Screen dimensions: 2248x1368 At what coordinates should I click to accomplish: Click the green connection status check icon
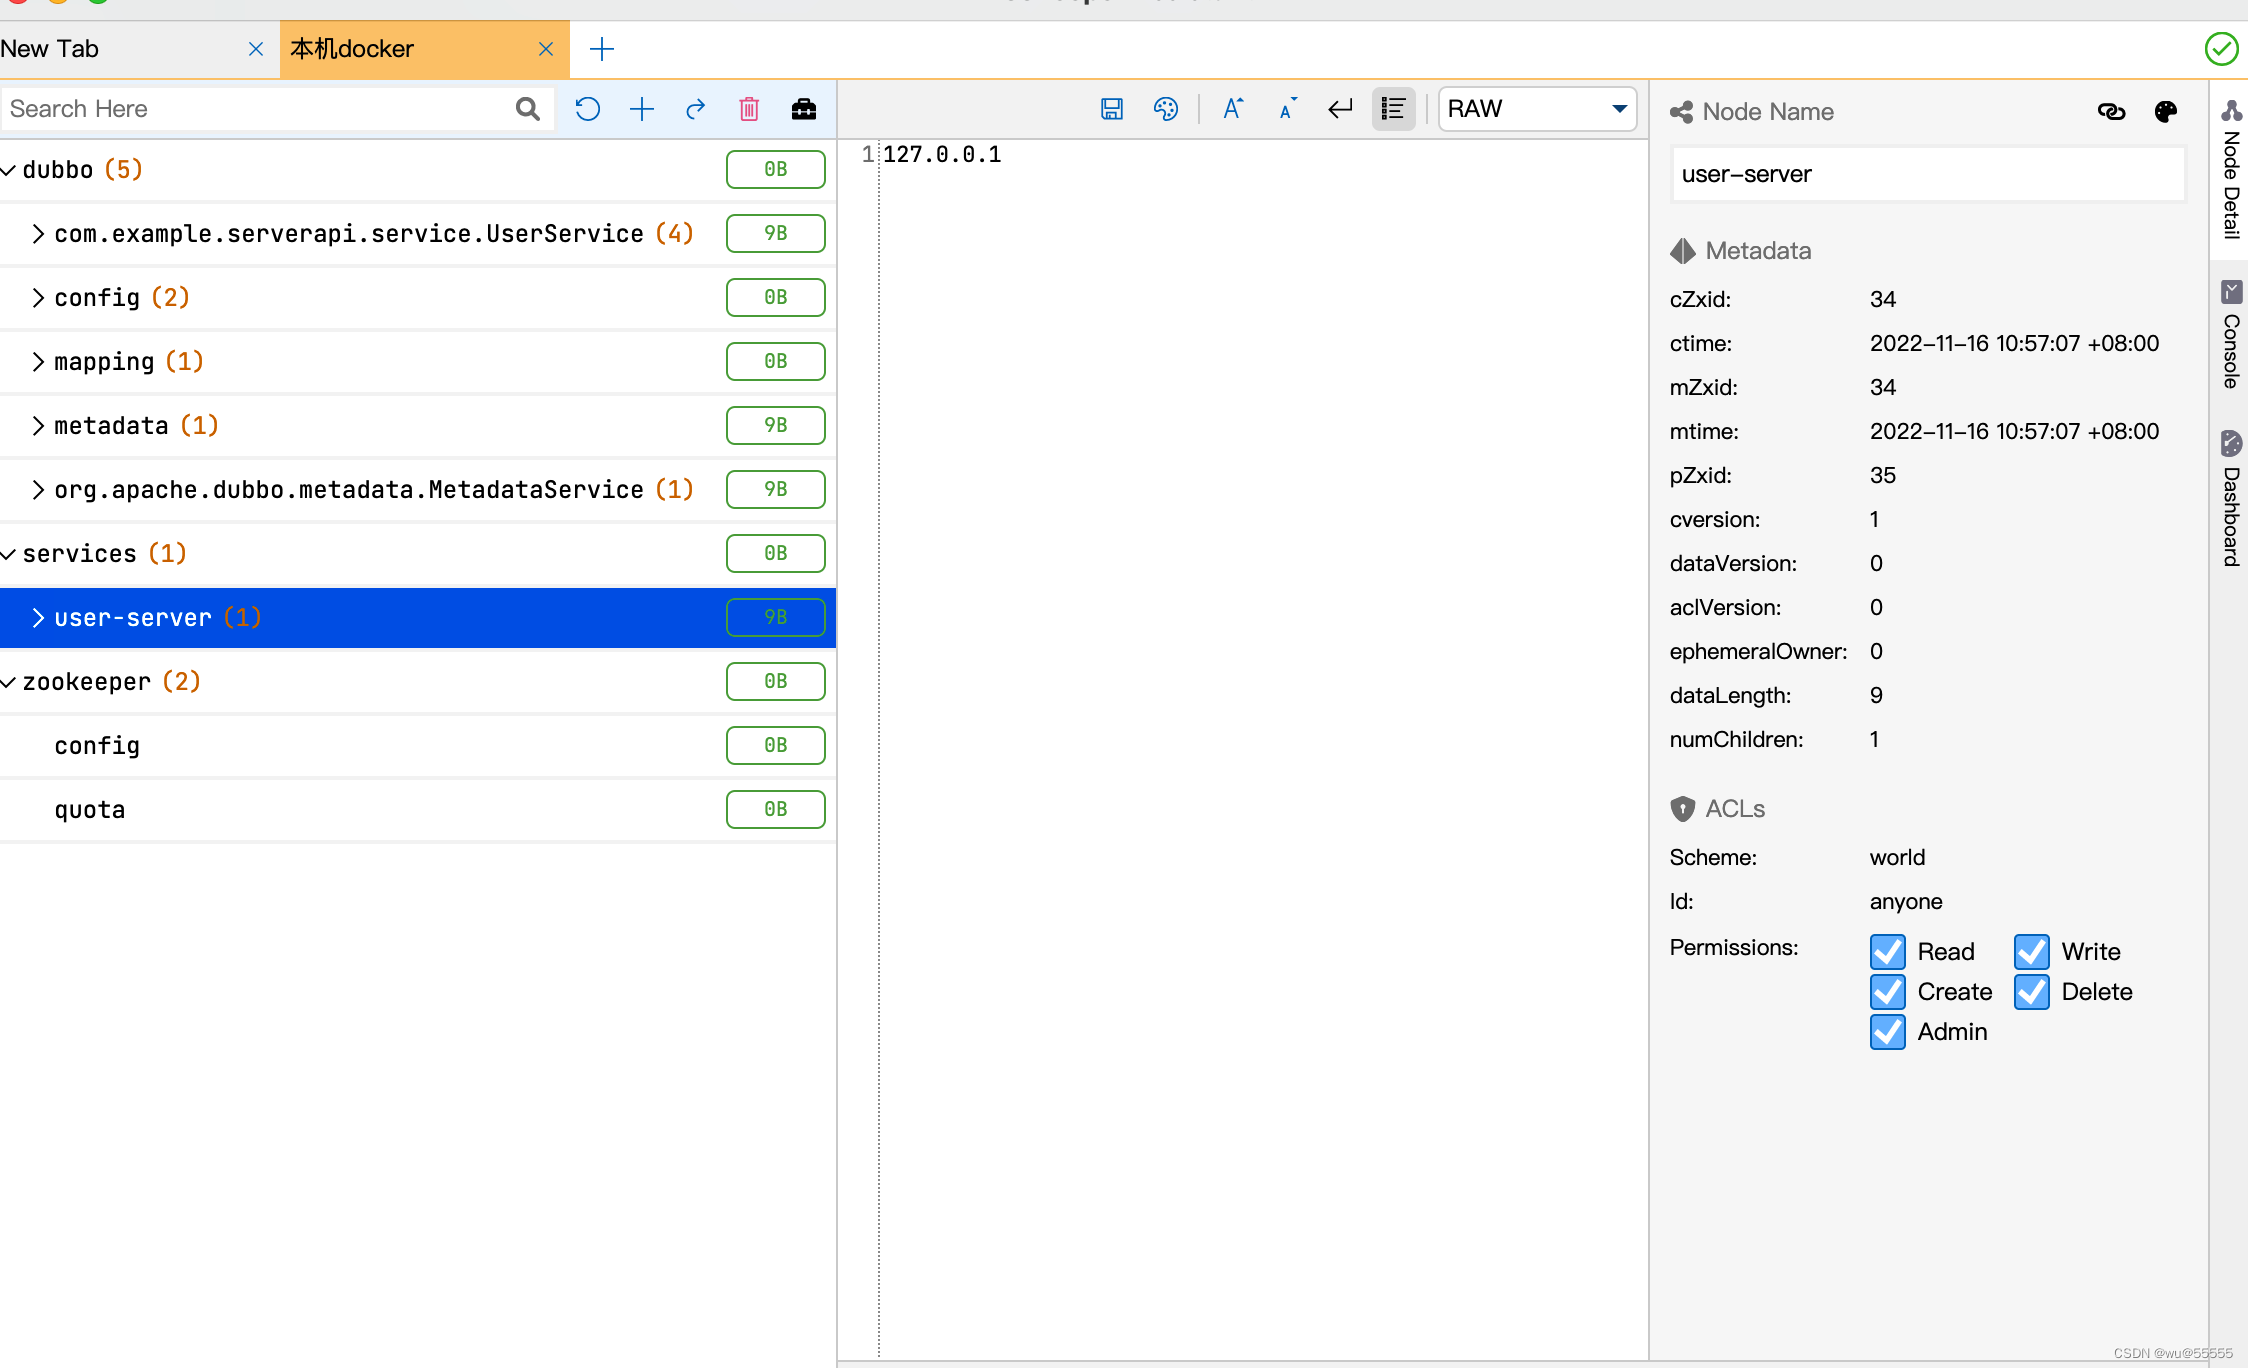2222,49
